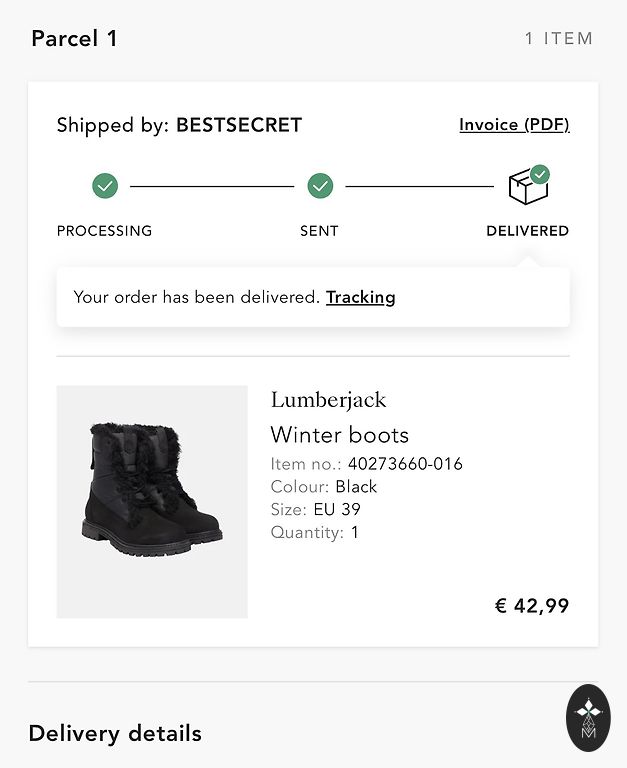Click the Parcel 1 heading
The height and width of the screenshot is (768, 627).
[74, 39]
